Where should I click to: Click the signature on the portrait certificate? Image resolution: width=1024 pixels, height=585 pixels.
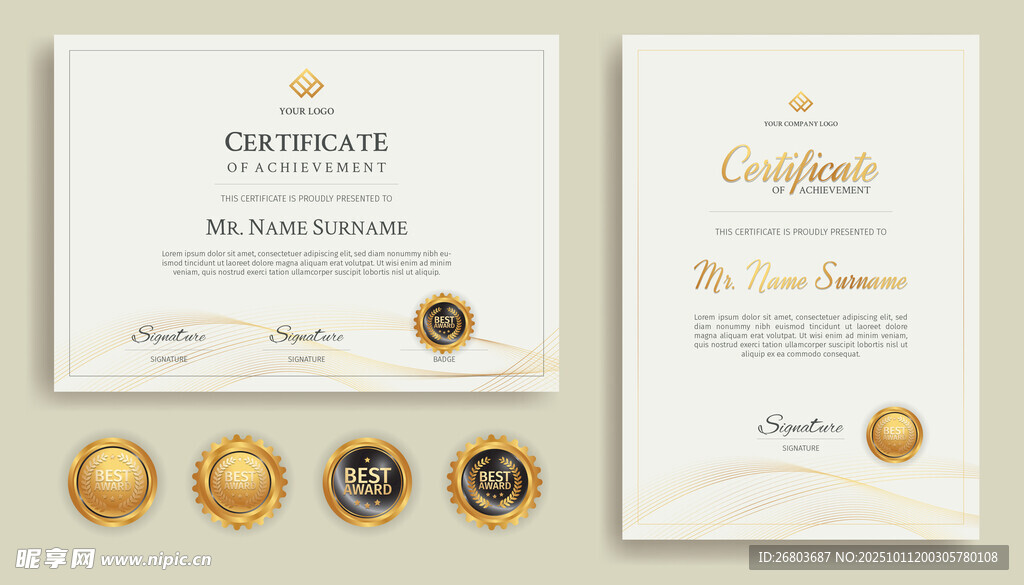tap(800, 426)
